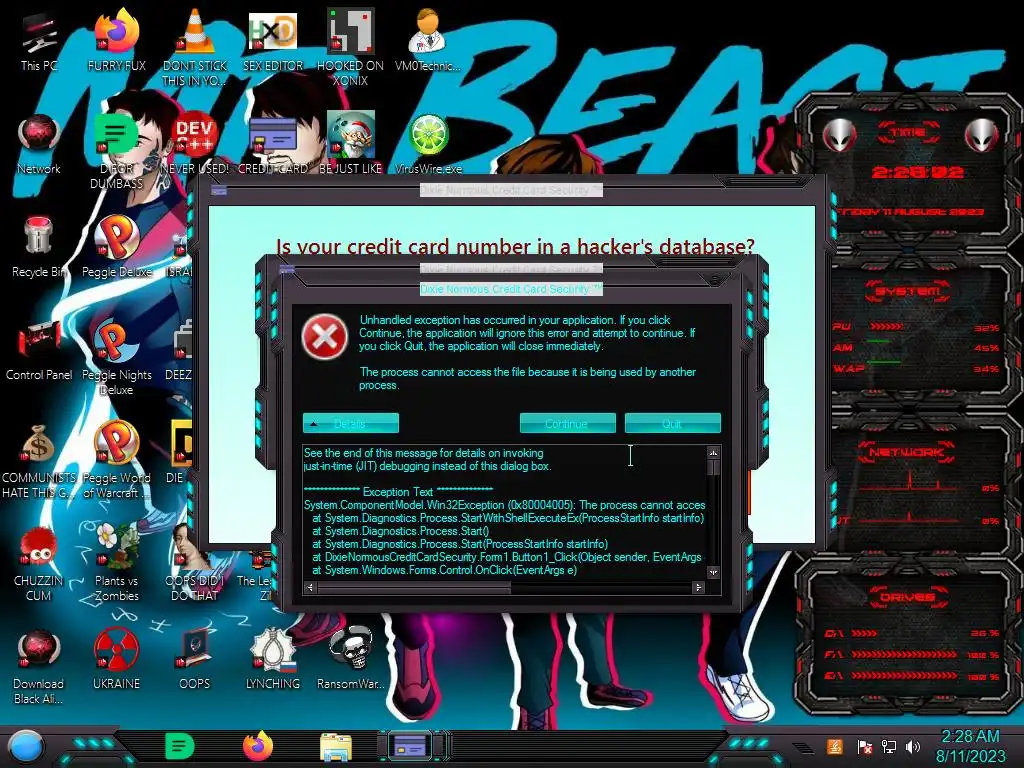
Task: Open the UKRAINE radiation icon
Action: pyautogui.click(x=116, y=660)
